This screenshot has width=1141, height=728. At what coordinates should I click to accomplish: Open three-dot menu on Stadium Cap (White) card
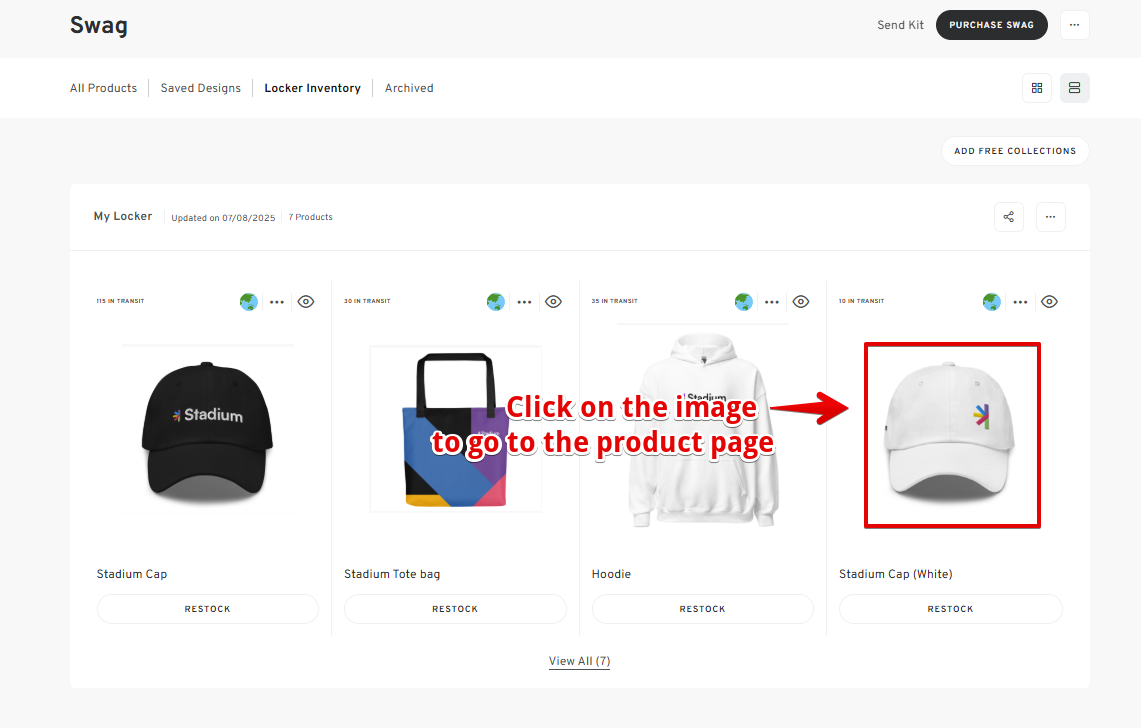click(x=1021, y=302)
